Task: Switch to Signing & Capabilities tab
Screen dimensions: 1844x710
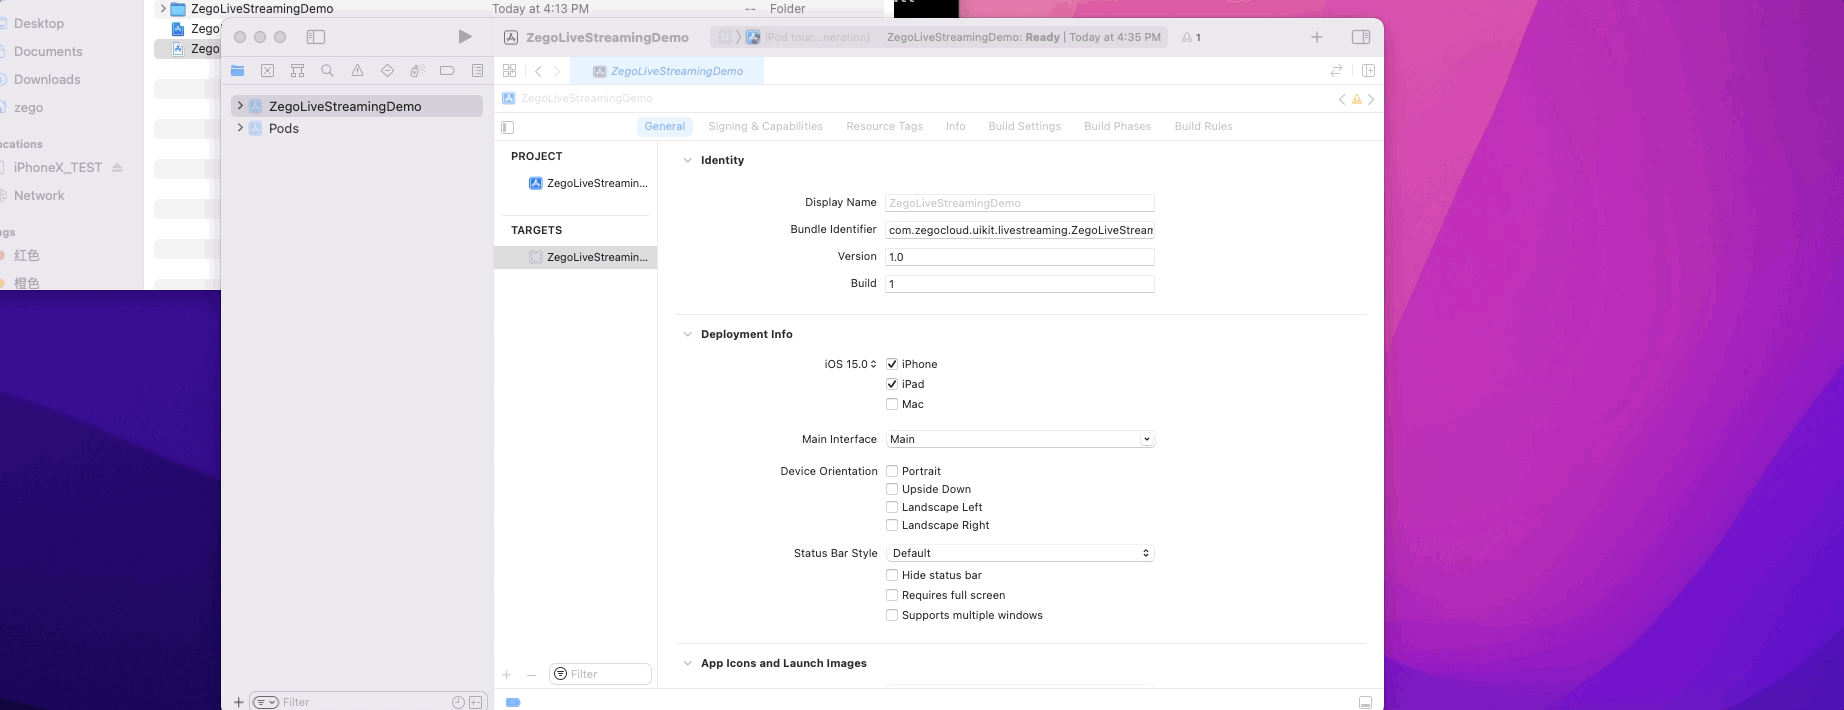Action: click(765, 126)
